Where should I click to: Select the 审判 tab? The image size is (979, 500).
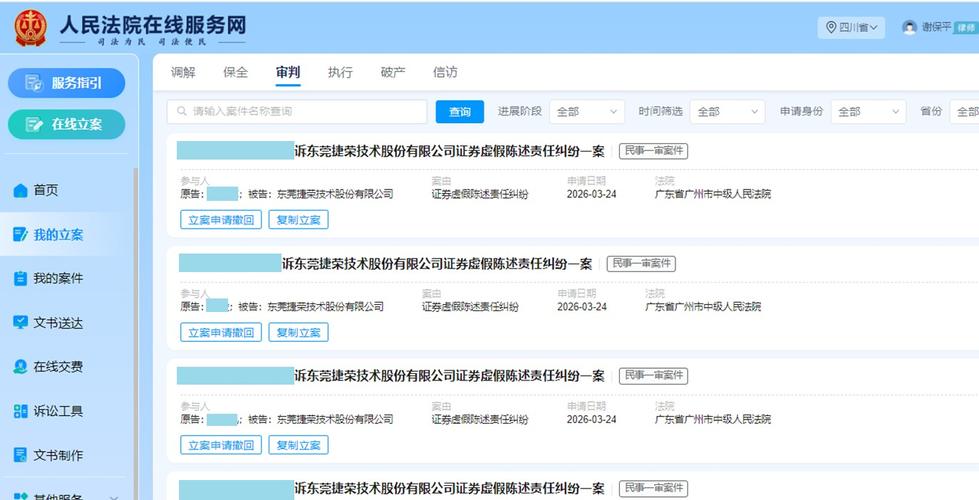(288, 72)
